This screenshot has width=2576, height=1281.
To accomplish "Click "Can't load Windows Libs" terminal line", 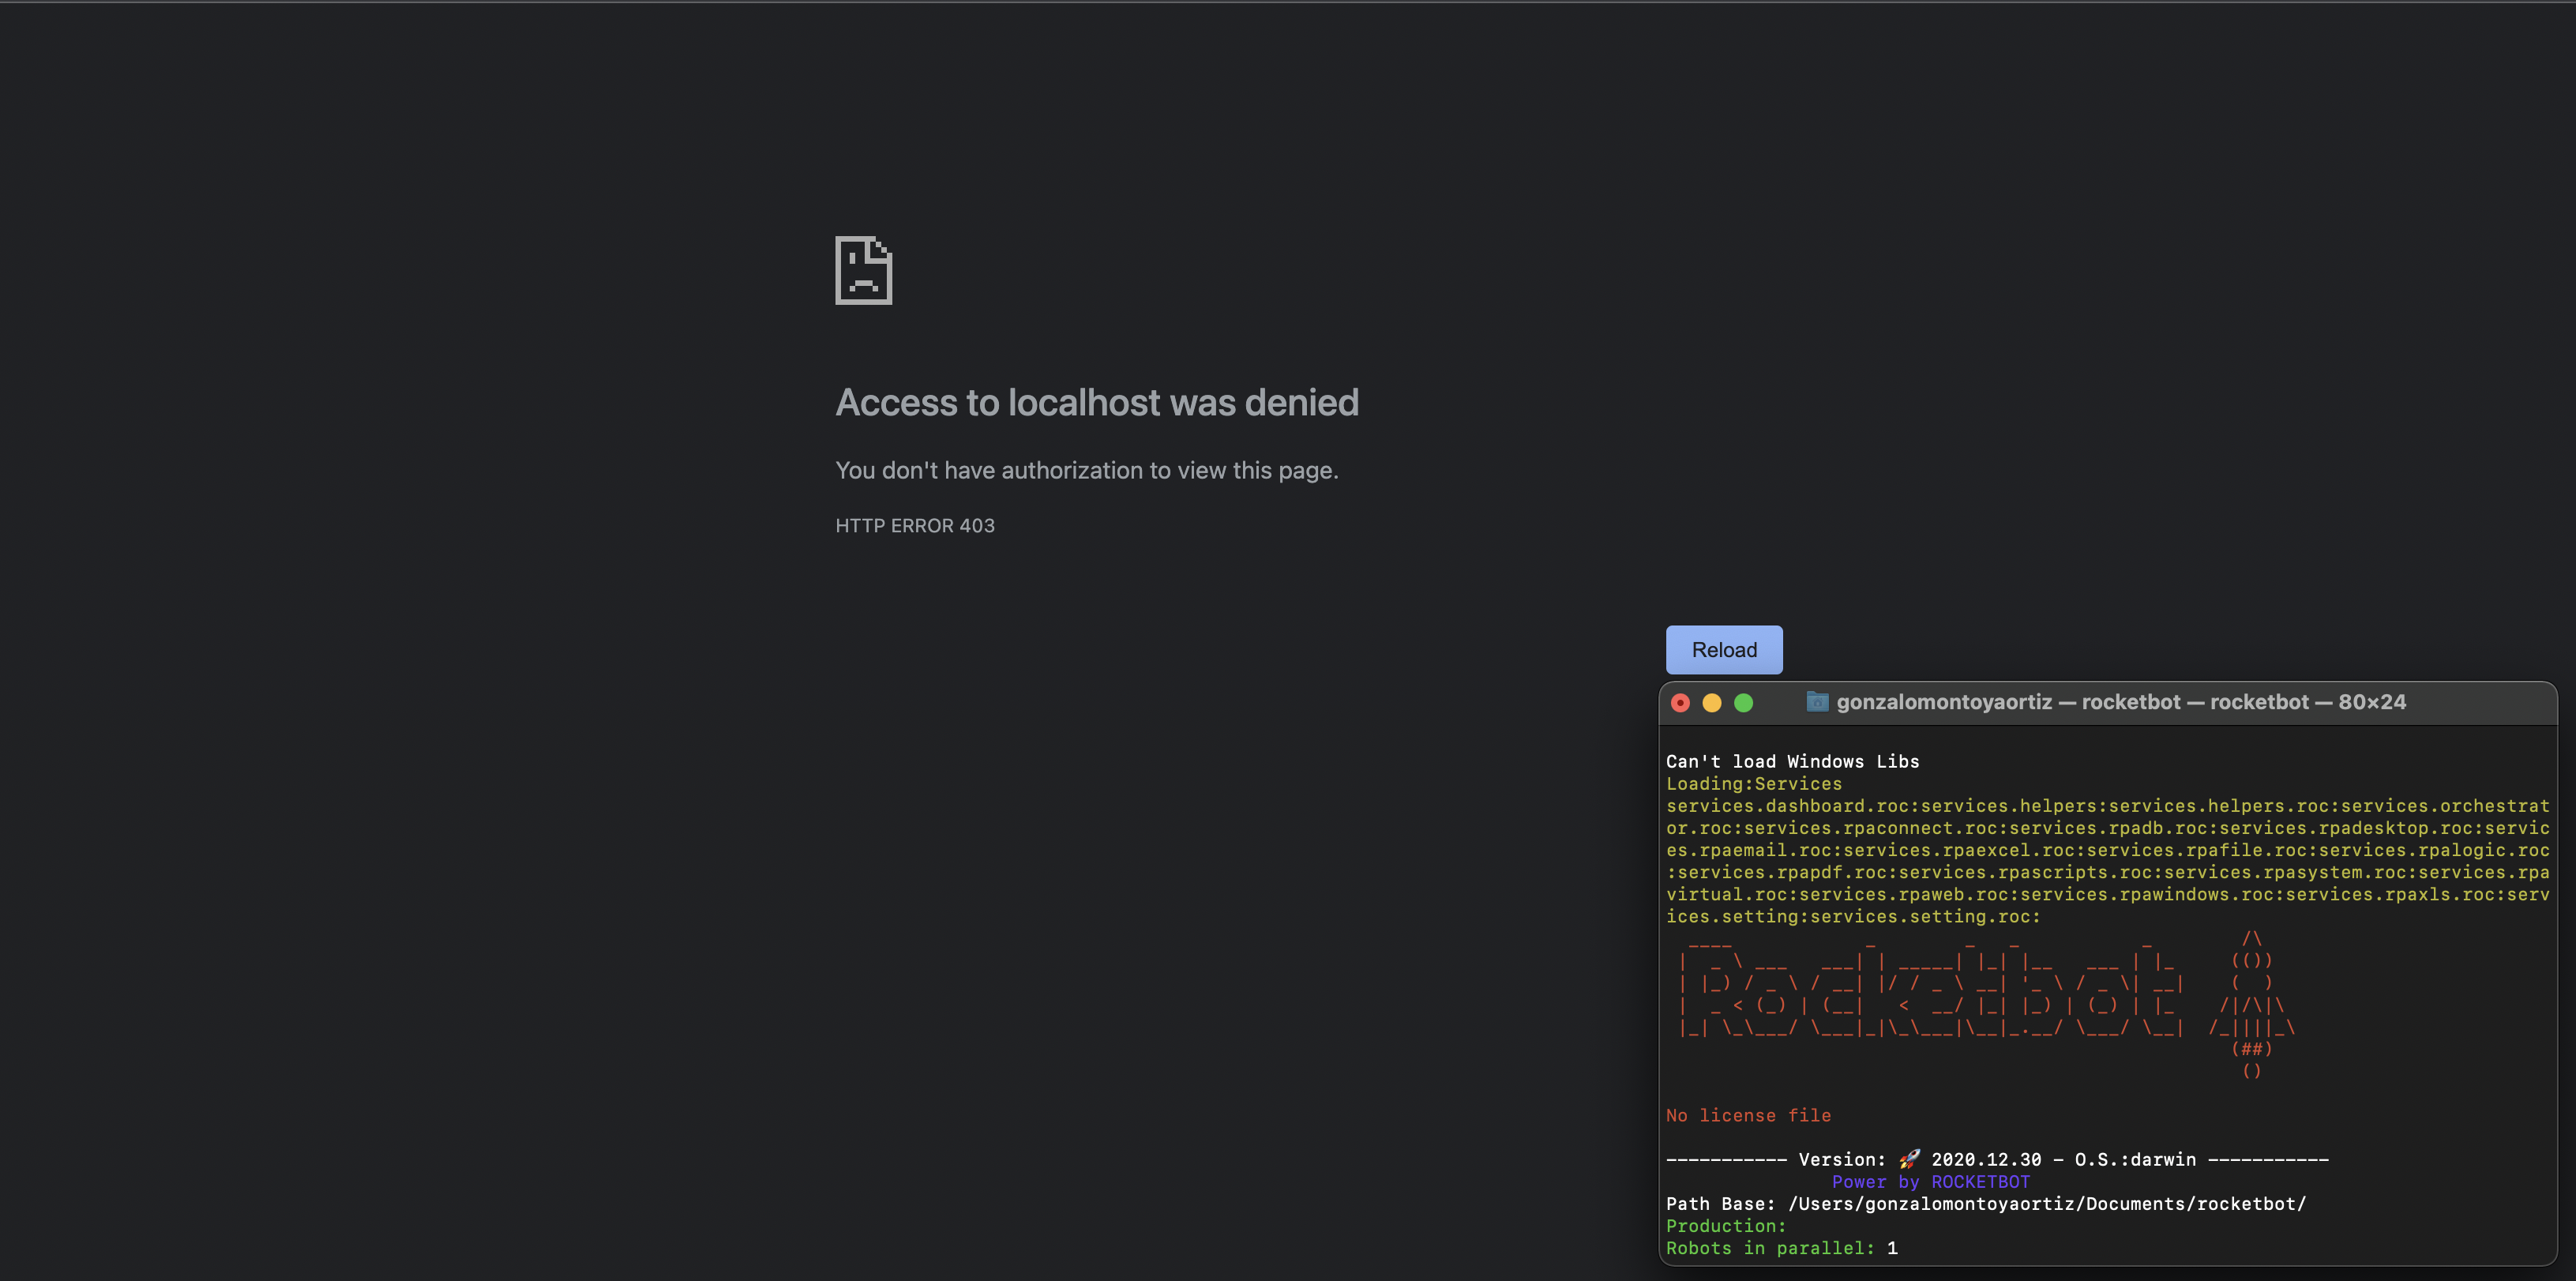I will pyautogui.click(x=1792, y=761).
